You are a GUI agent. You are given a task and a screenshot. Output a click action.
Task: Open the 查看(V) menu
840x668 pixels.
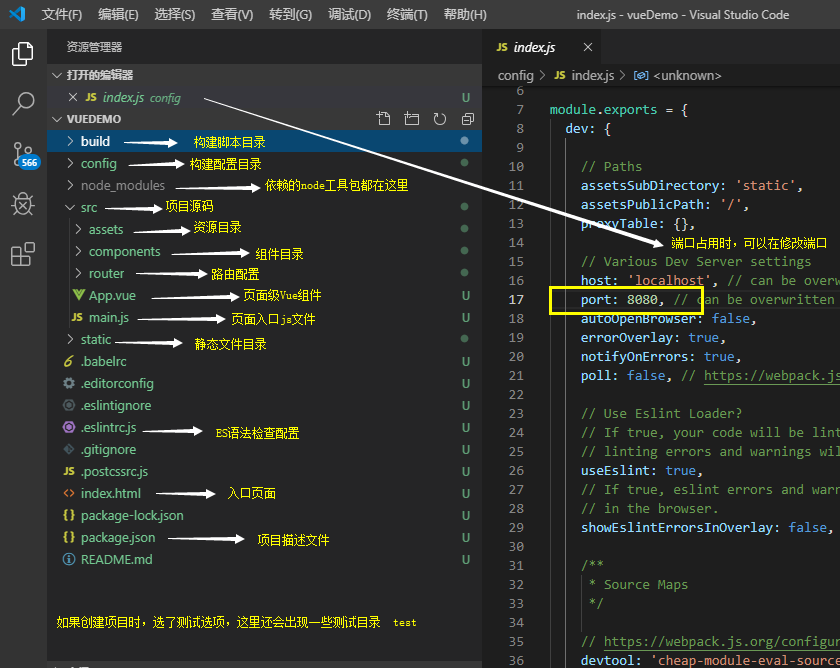[x=232, y=14]
